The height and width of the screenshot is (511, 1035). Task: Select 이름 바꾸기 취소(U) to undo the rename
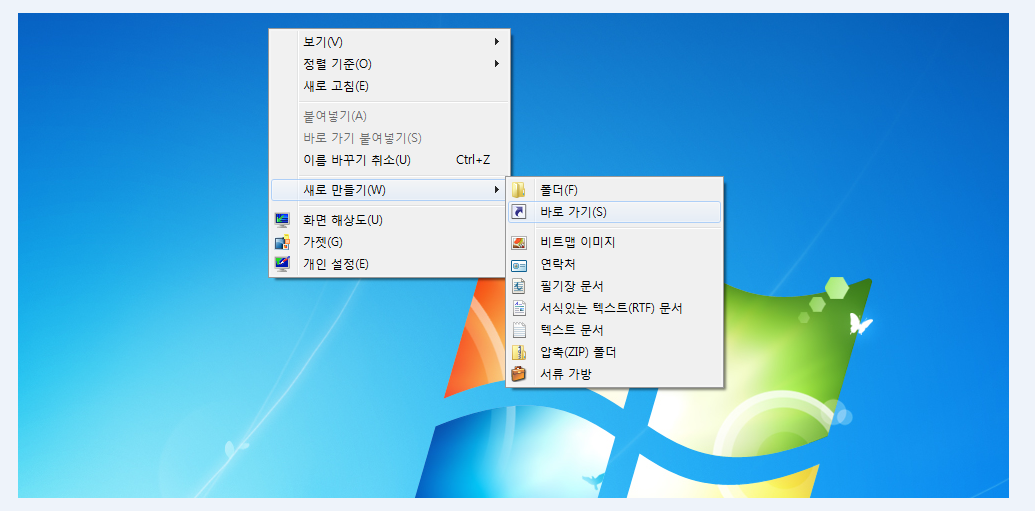[389, 160]
